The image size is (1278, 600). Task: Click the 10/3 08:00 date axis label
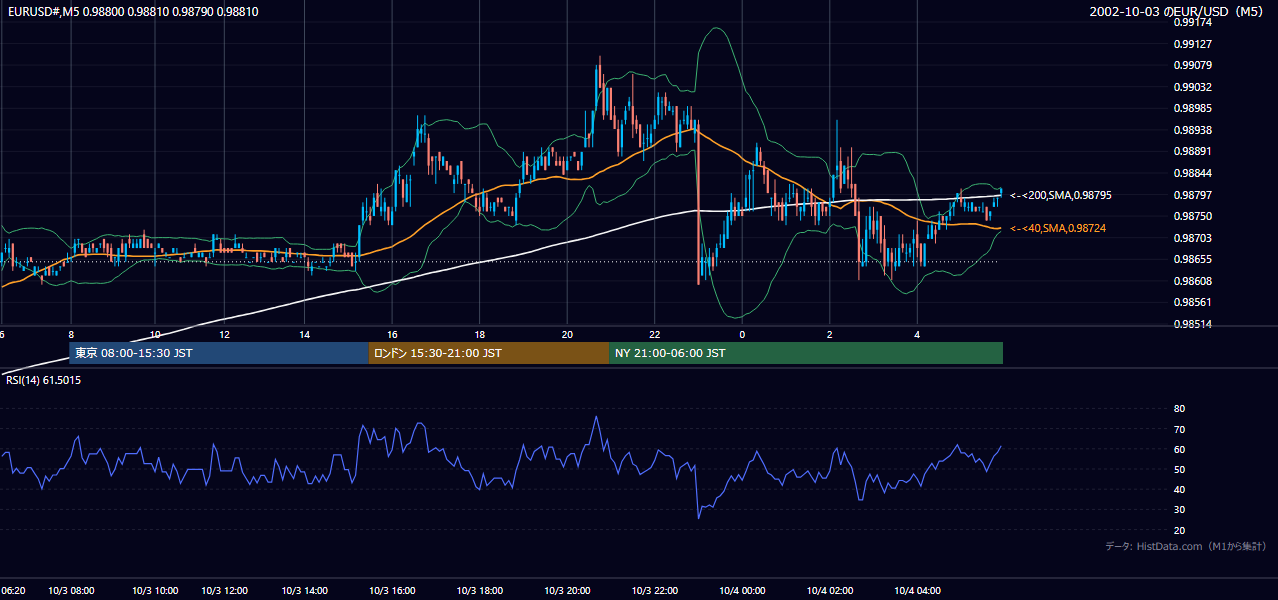(70, 591)
